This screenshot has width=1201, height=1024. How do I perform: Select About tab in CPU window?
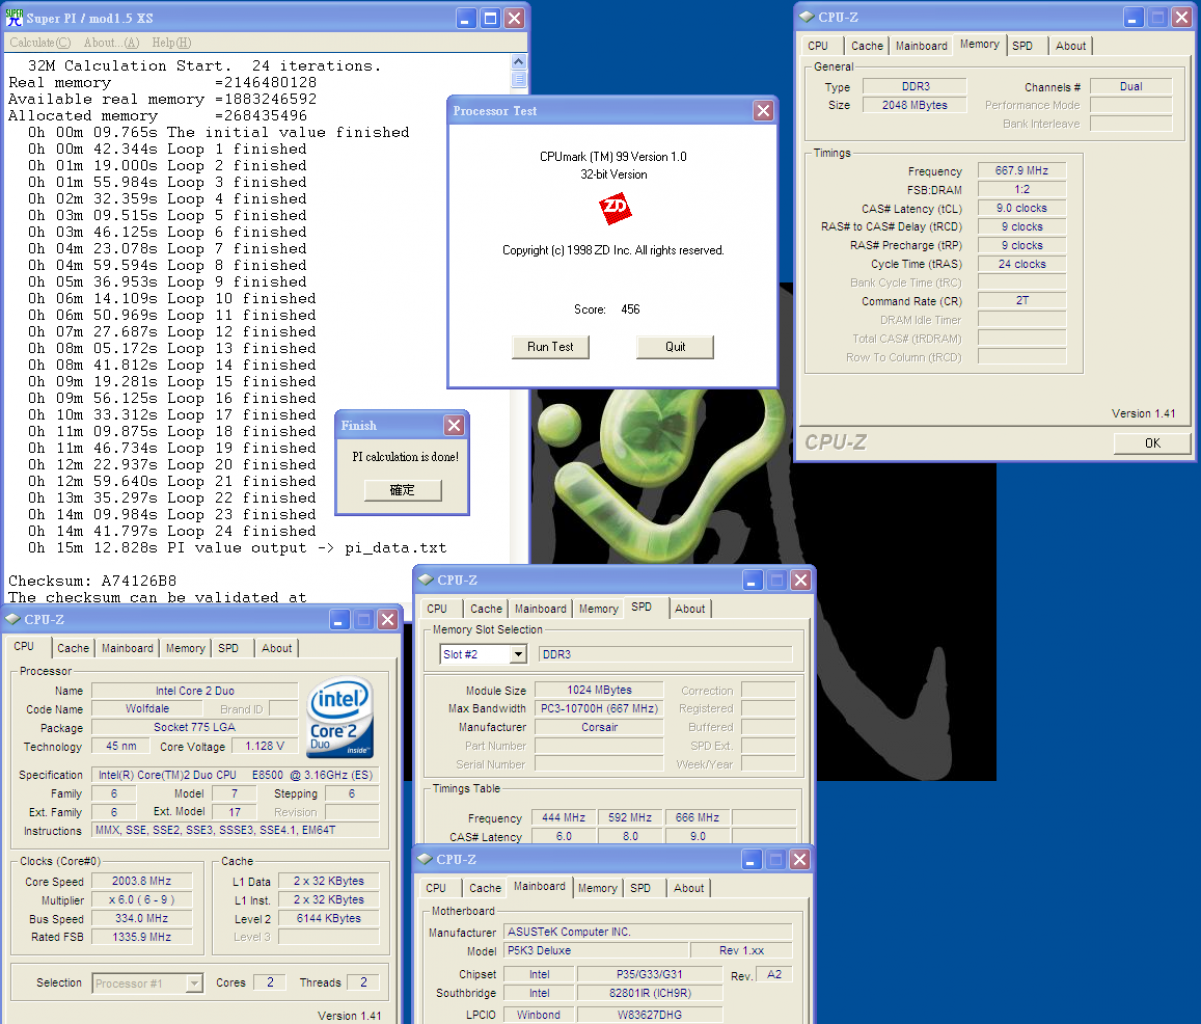pos(277,648)
